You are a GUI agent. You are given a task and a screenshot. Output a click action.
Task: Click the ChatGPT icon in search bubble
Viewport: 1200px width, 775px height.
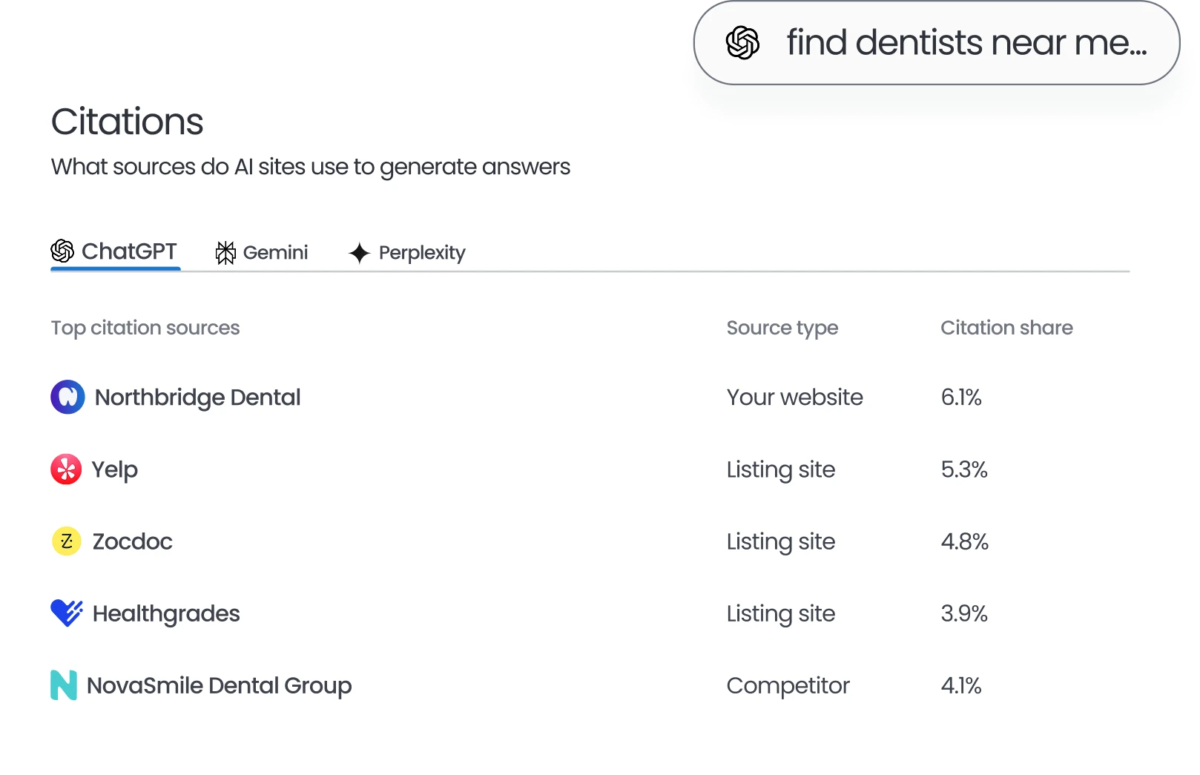pos(743,43)
